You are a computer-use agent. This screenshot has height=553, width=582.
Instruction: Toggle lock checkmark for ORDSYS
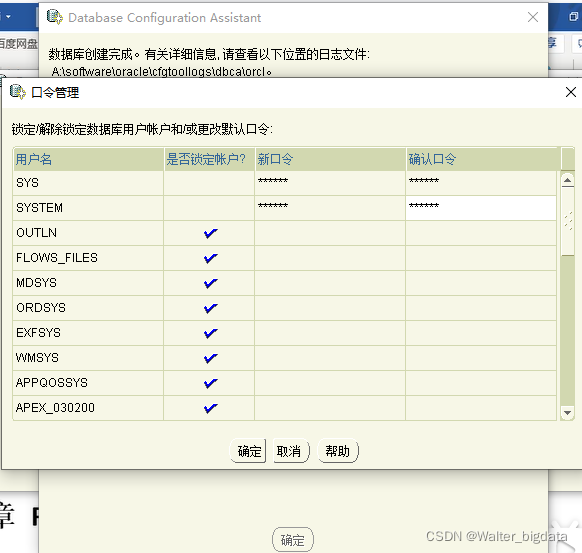[210, 308]
